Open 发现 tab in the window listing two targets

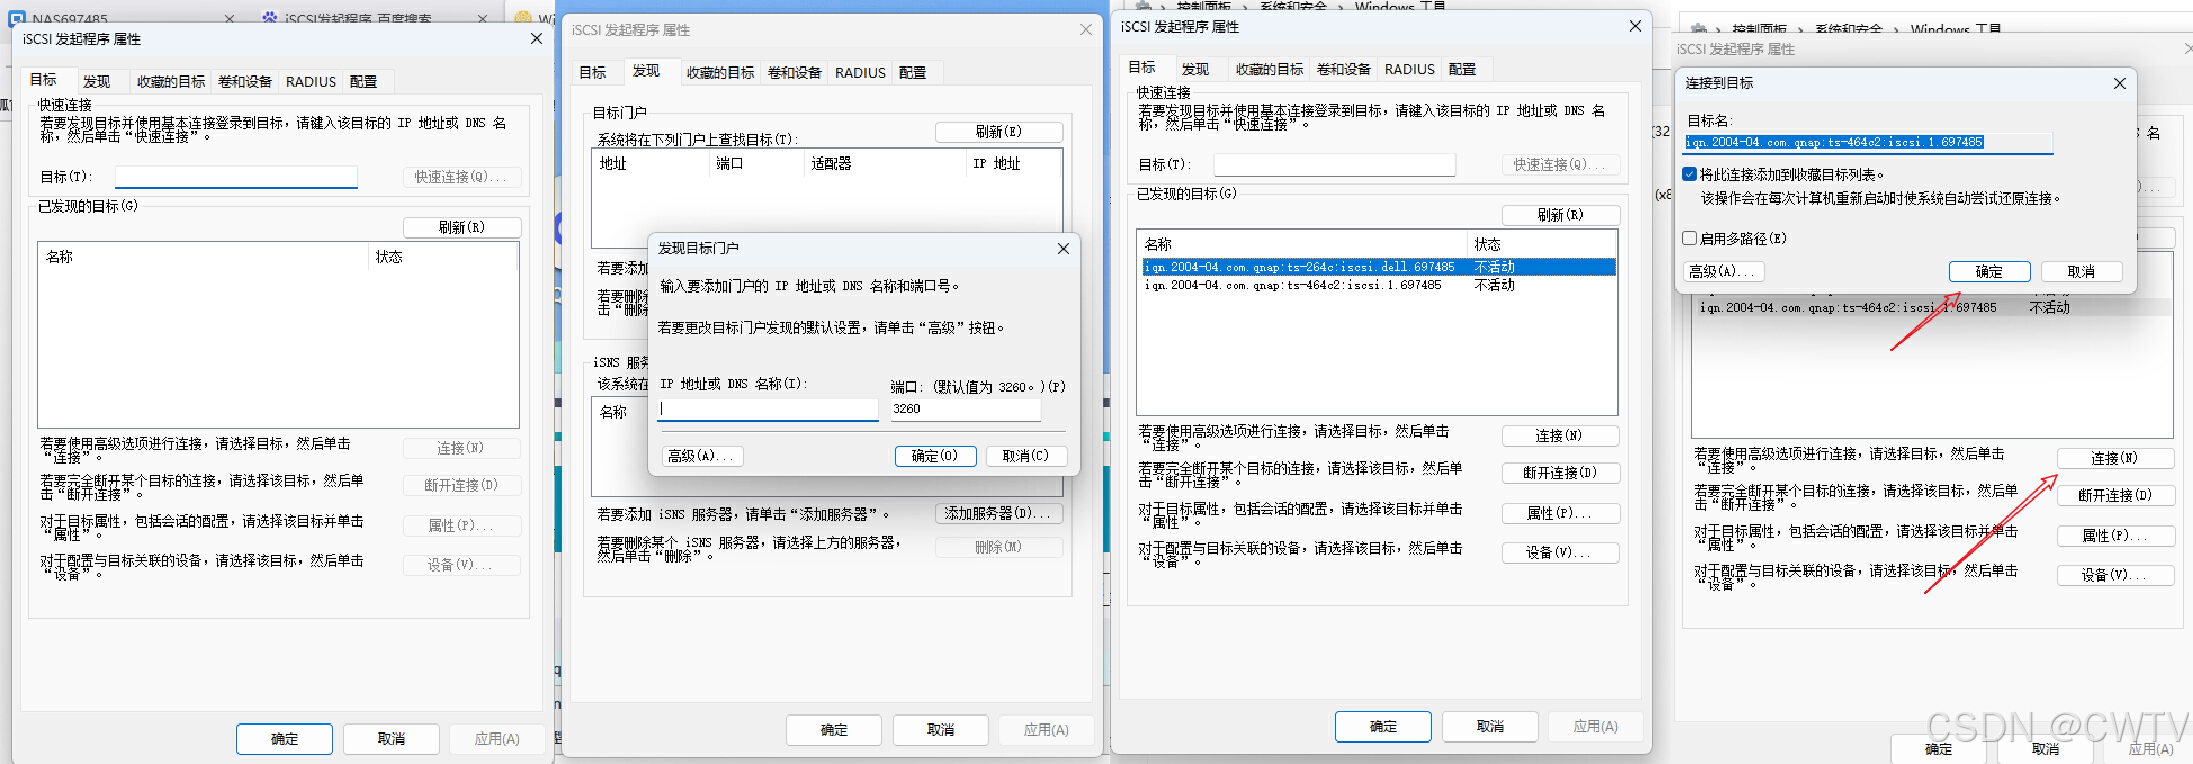[x=1195, y=69]
